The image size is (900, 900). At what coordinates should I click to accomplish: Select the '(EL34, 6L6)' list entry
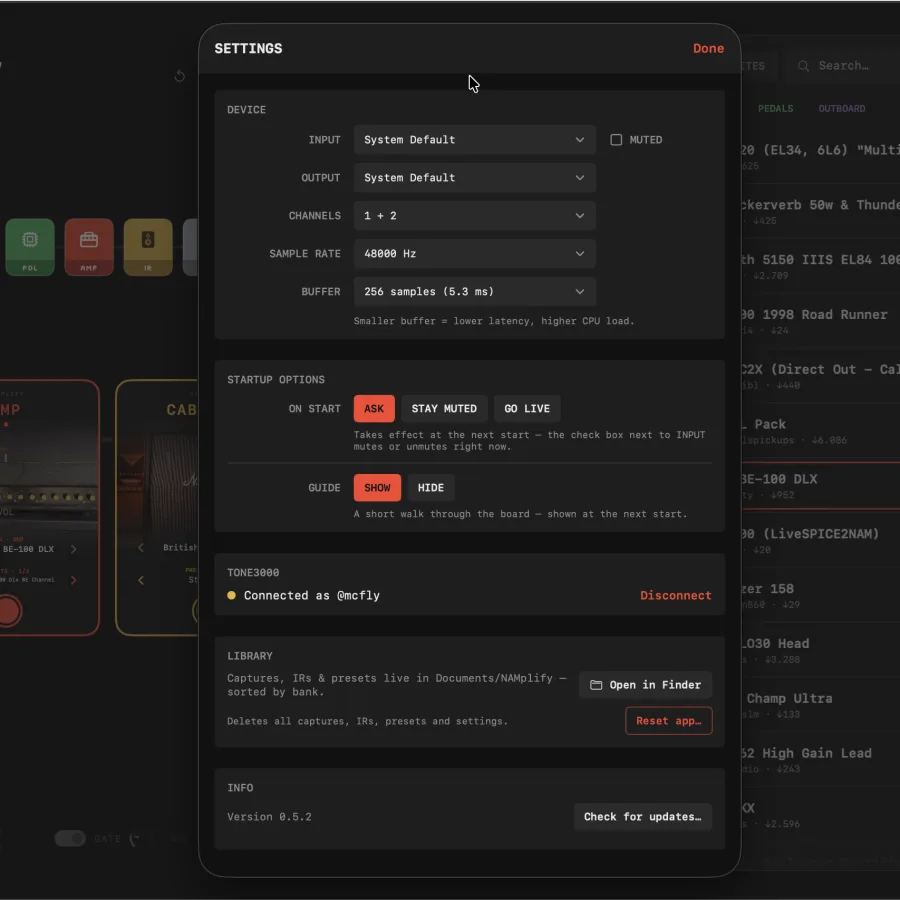[820, 156]
